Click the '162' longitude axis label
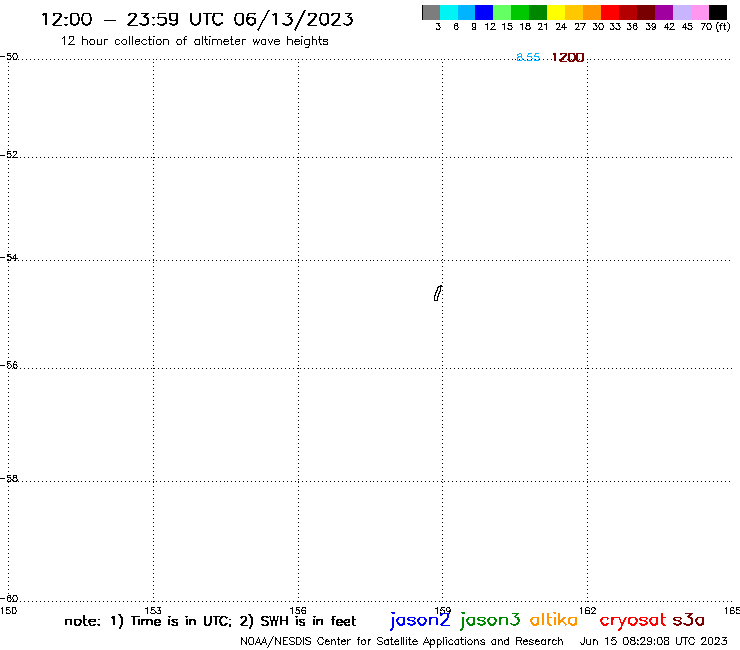This screenshot has height=650, width=740. tap(588, 610)
